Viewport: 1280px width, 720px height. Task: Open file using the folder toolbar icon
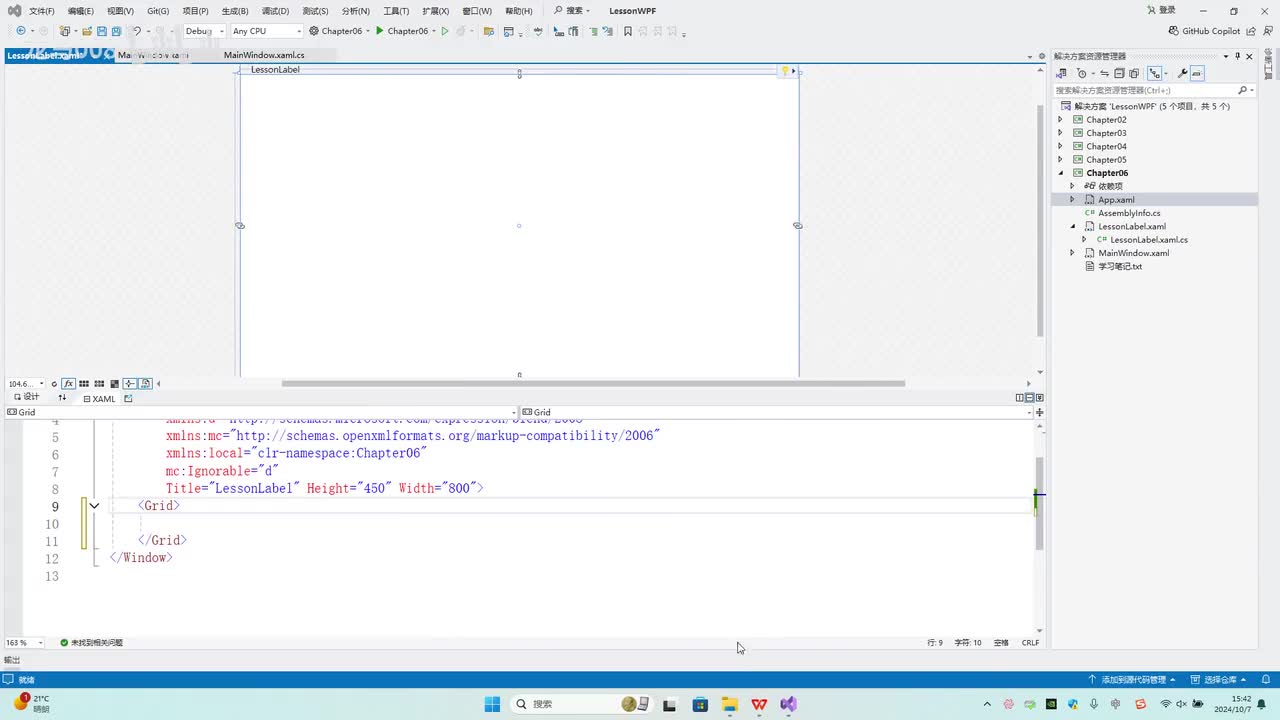click(x=87, y=31)
